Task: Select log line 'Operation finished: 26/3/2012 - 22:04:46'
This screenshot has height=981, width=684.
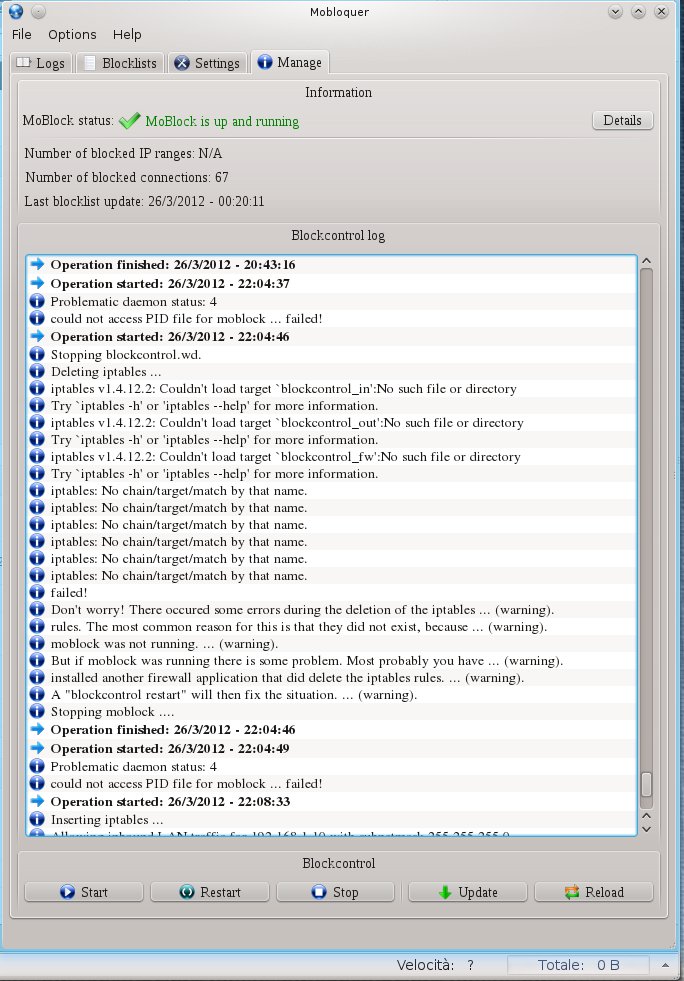Action: click(332, 729)
